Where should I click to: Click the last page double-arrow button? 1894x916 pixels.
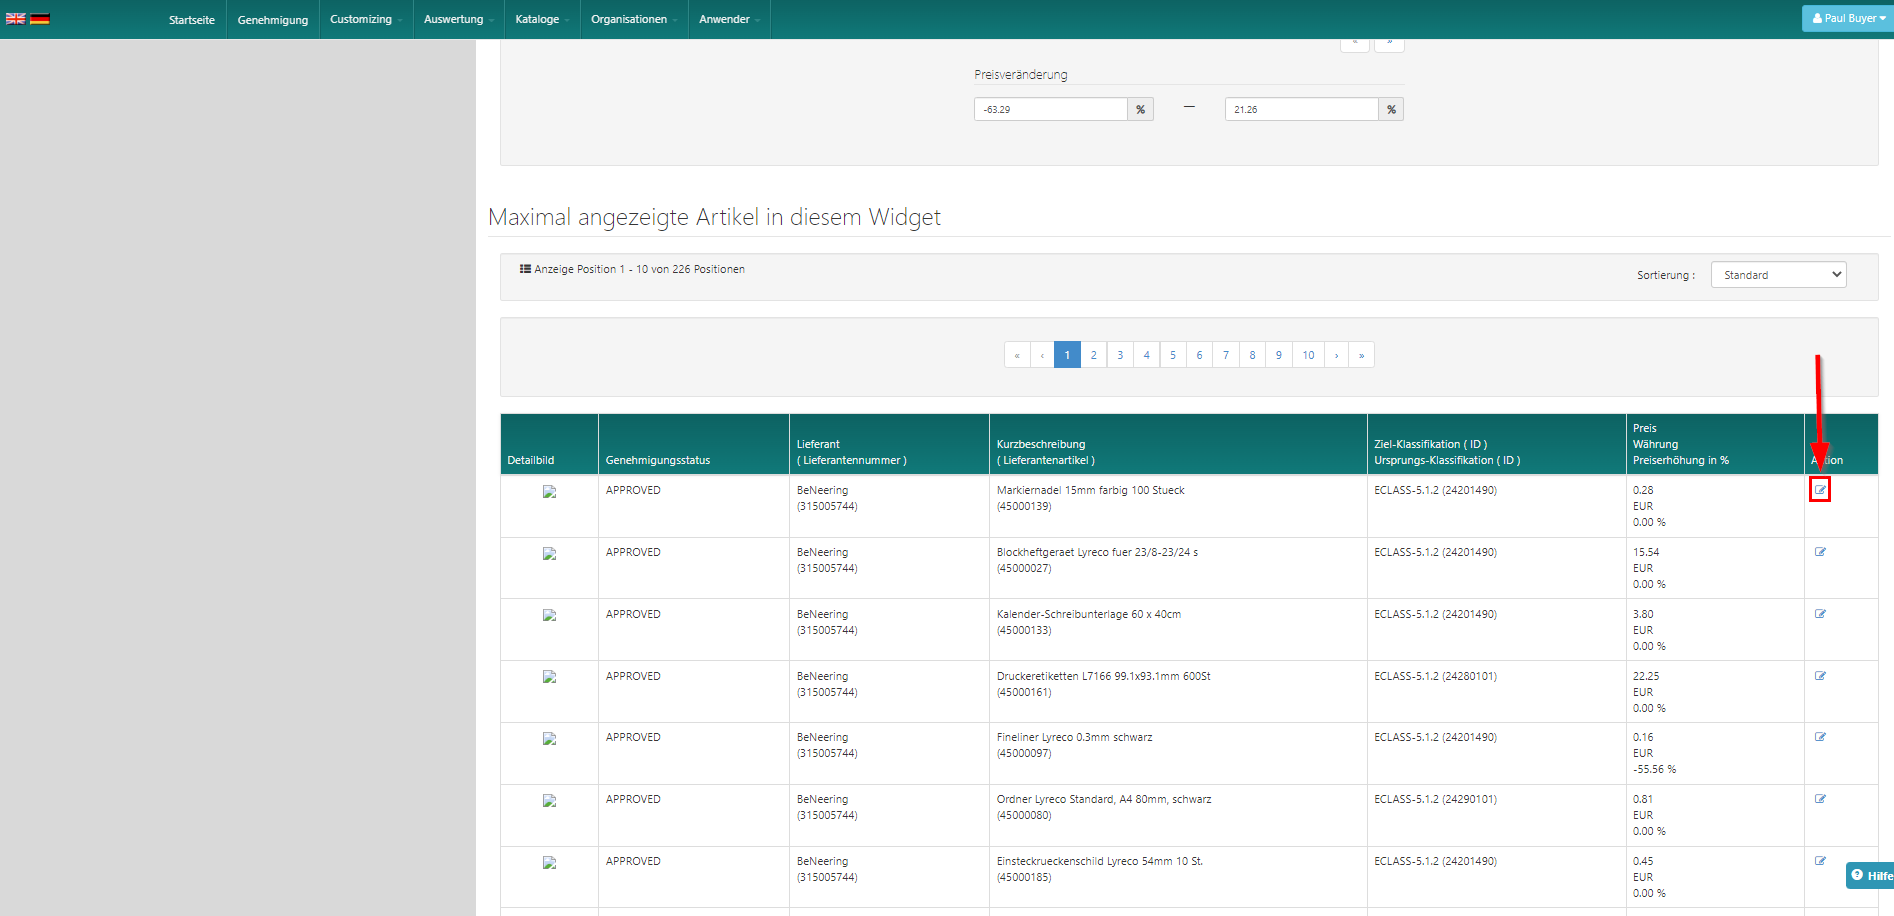[1361, 355]
